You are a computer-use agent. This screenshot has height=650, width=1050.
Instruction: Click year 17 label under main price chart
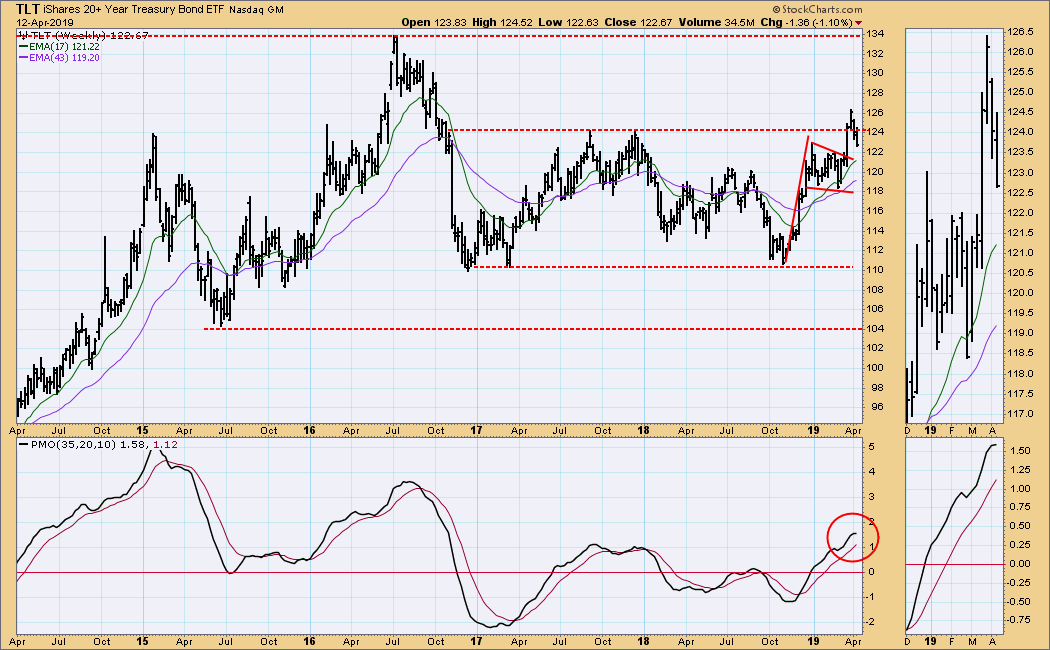[476, 430]
